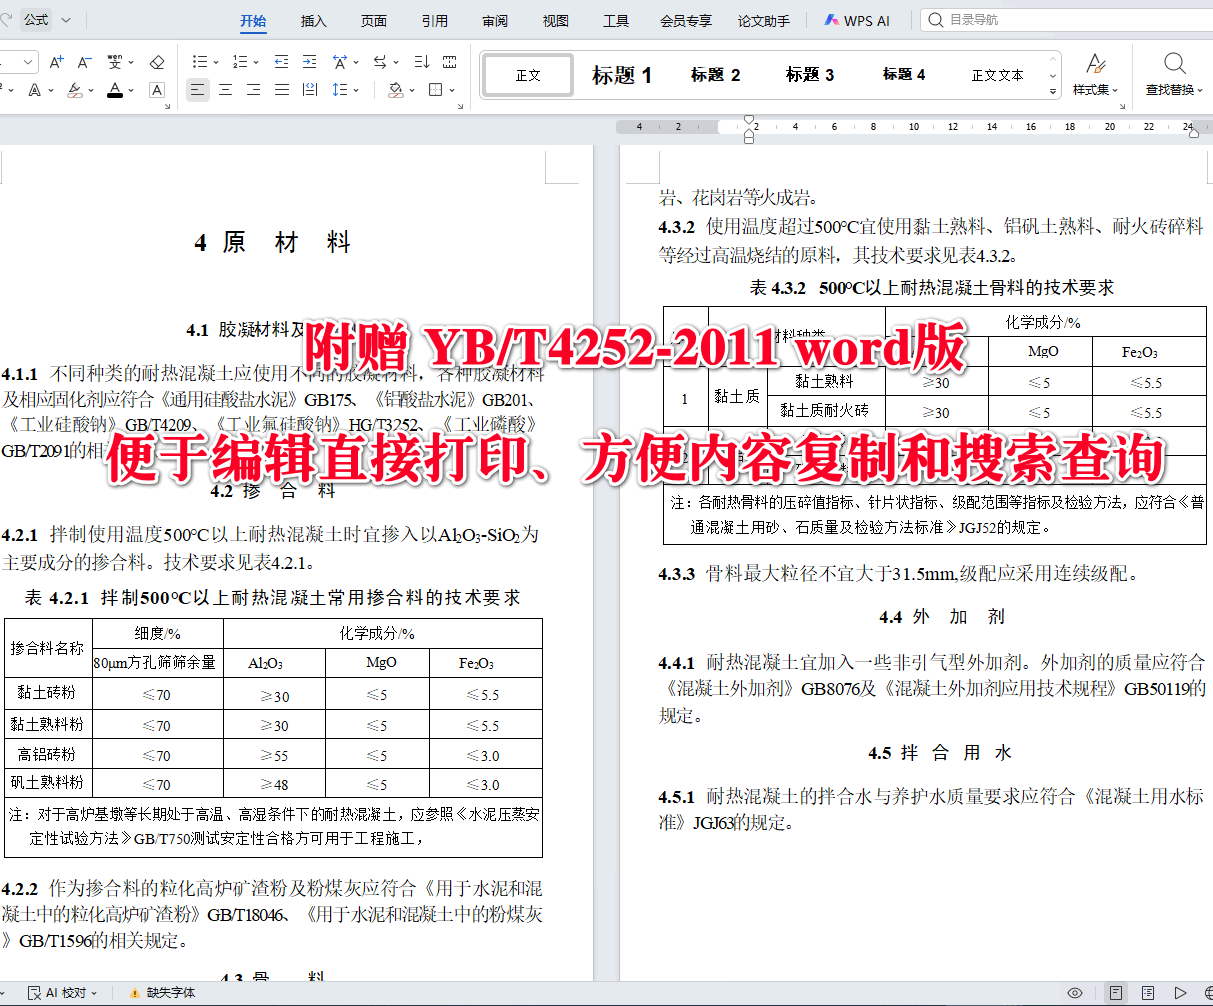Clear formatting with the eraser icon
This screenshot has width=1213, height=1006.
click(157, 62)
